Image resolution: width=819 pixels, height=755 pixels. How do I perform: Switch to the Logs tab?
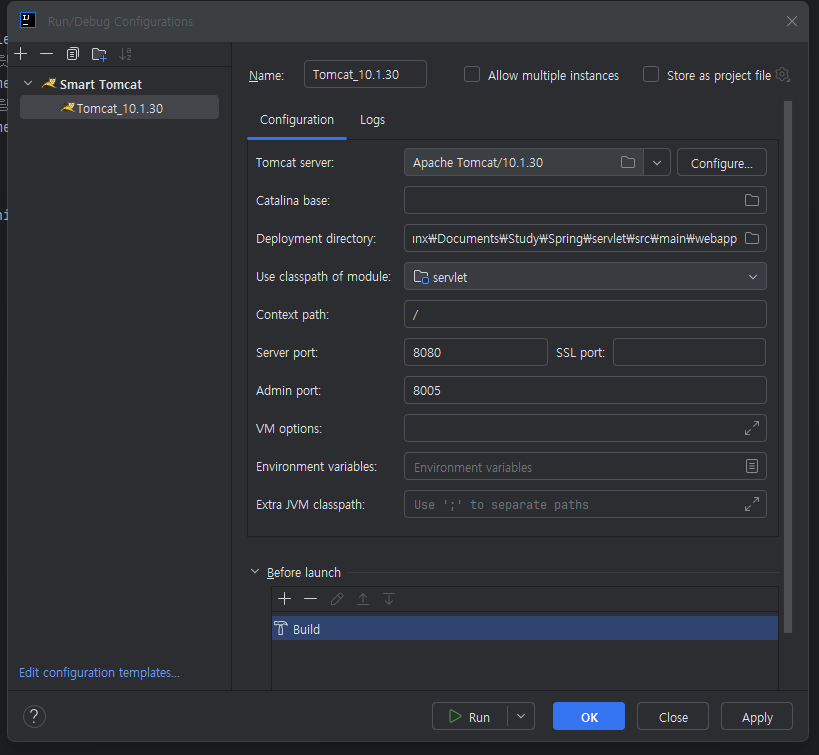(x=372, y=119)
